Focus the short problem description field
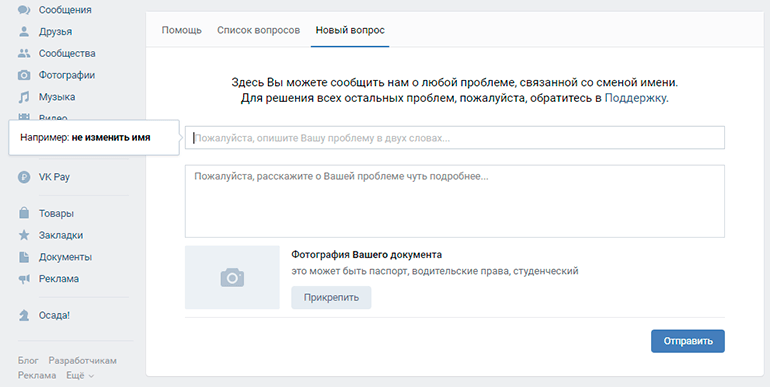The width and height of the screenshot is (770, 387). [455, 138]
